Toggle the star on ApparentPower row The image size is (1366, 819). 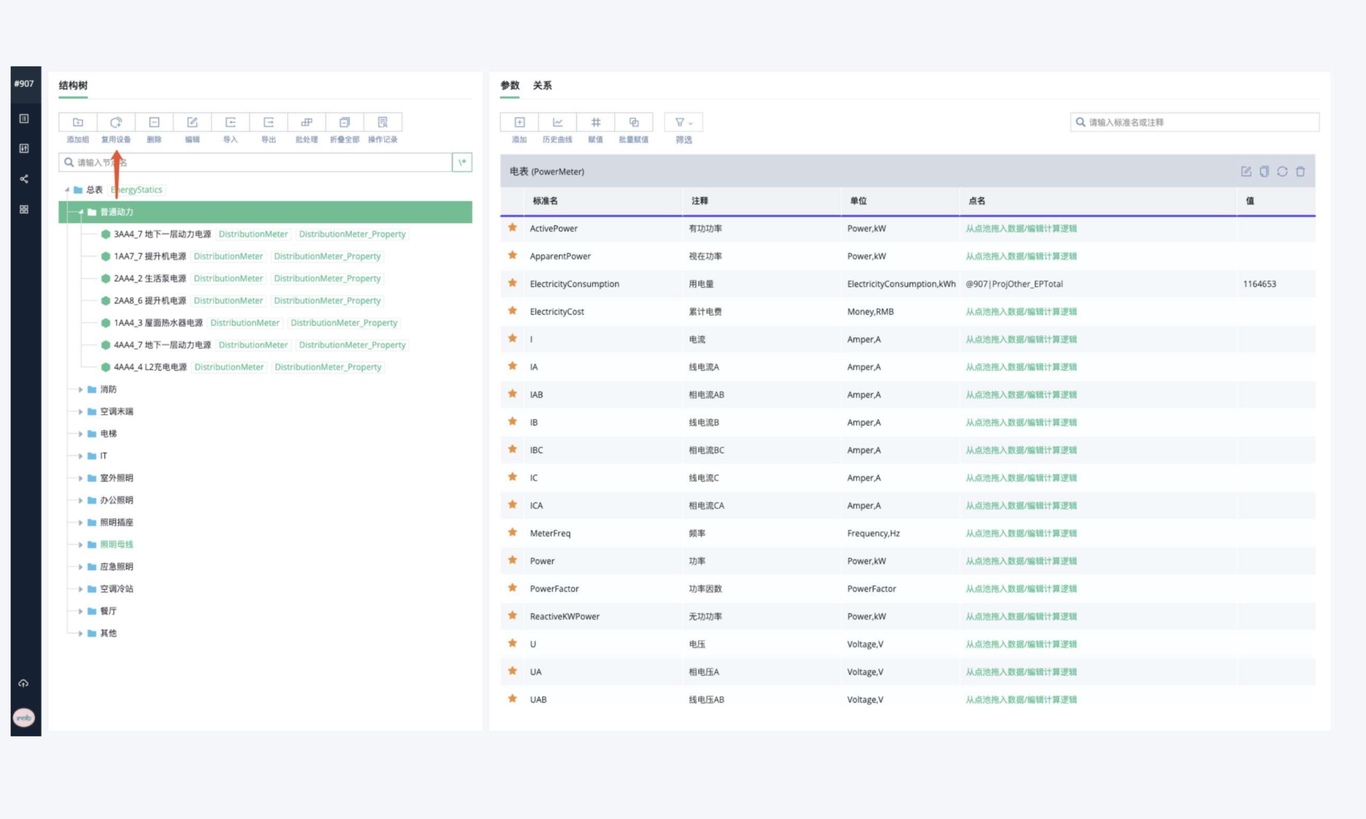(x=513, y=256)
